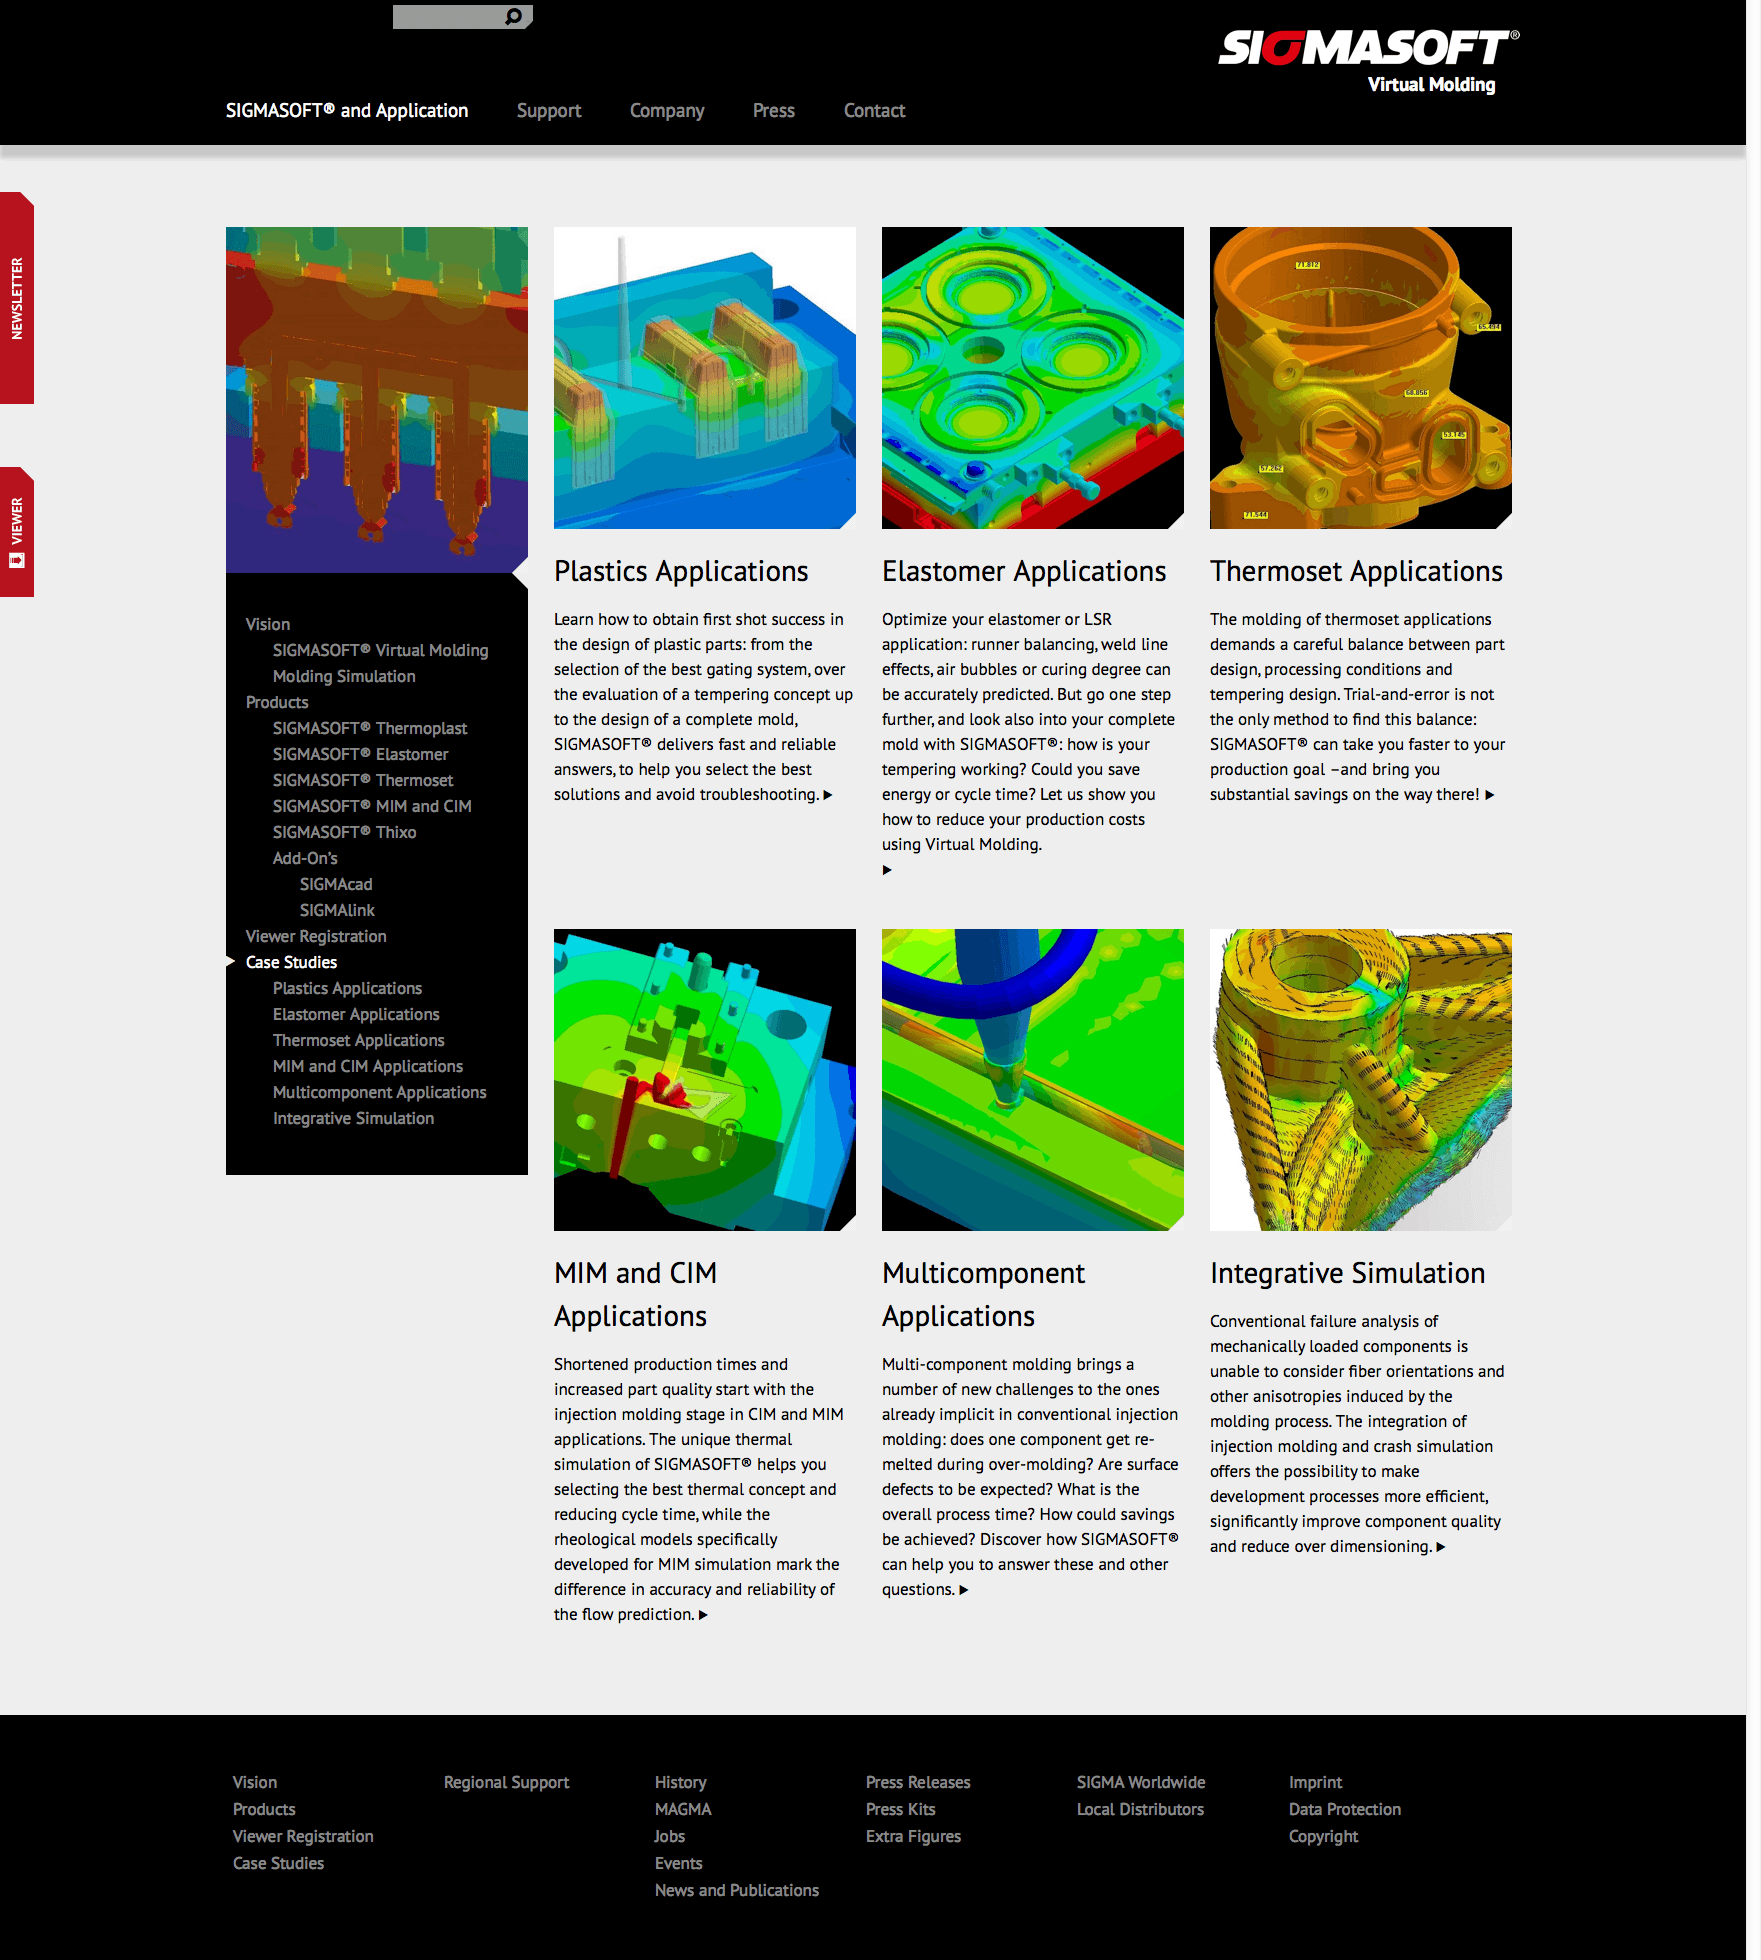Select Elastomer Applications in sidebar
The width and height of the screenshot is (1761, 1960).
356,1014
